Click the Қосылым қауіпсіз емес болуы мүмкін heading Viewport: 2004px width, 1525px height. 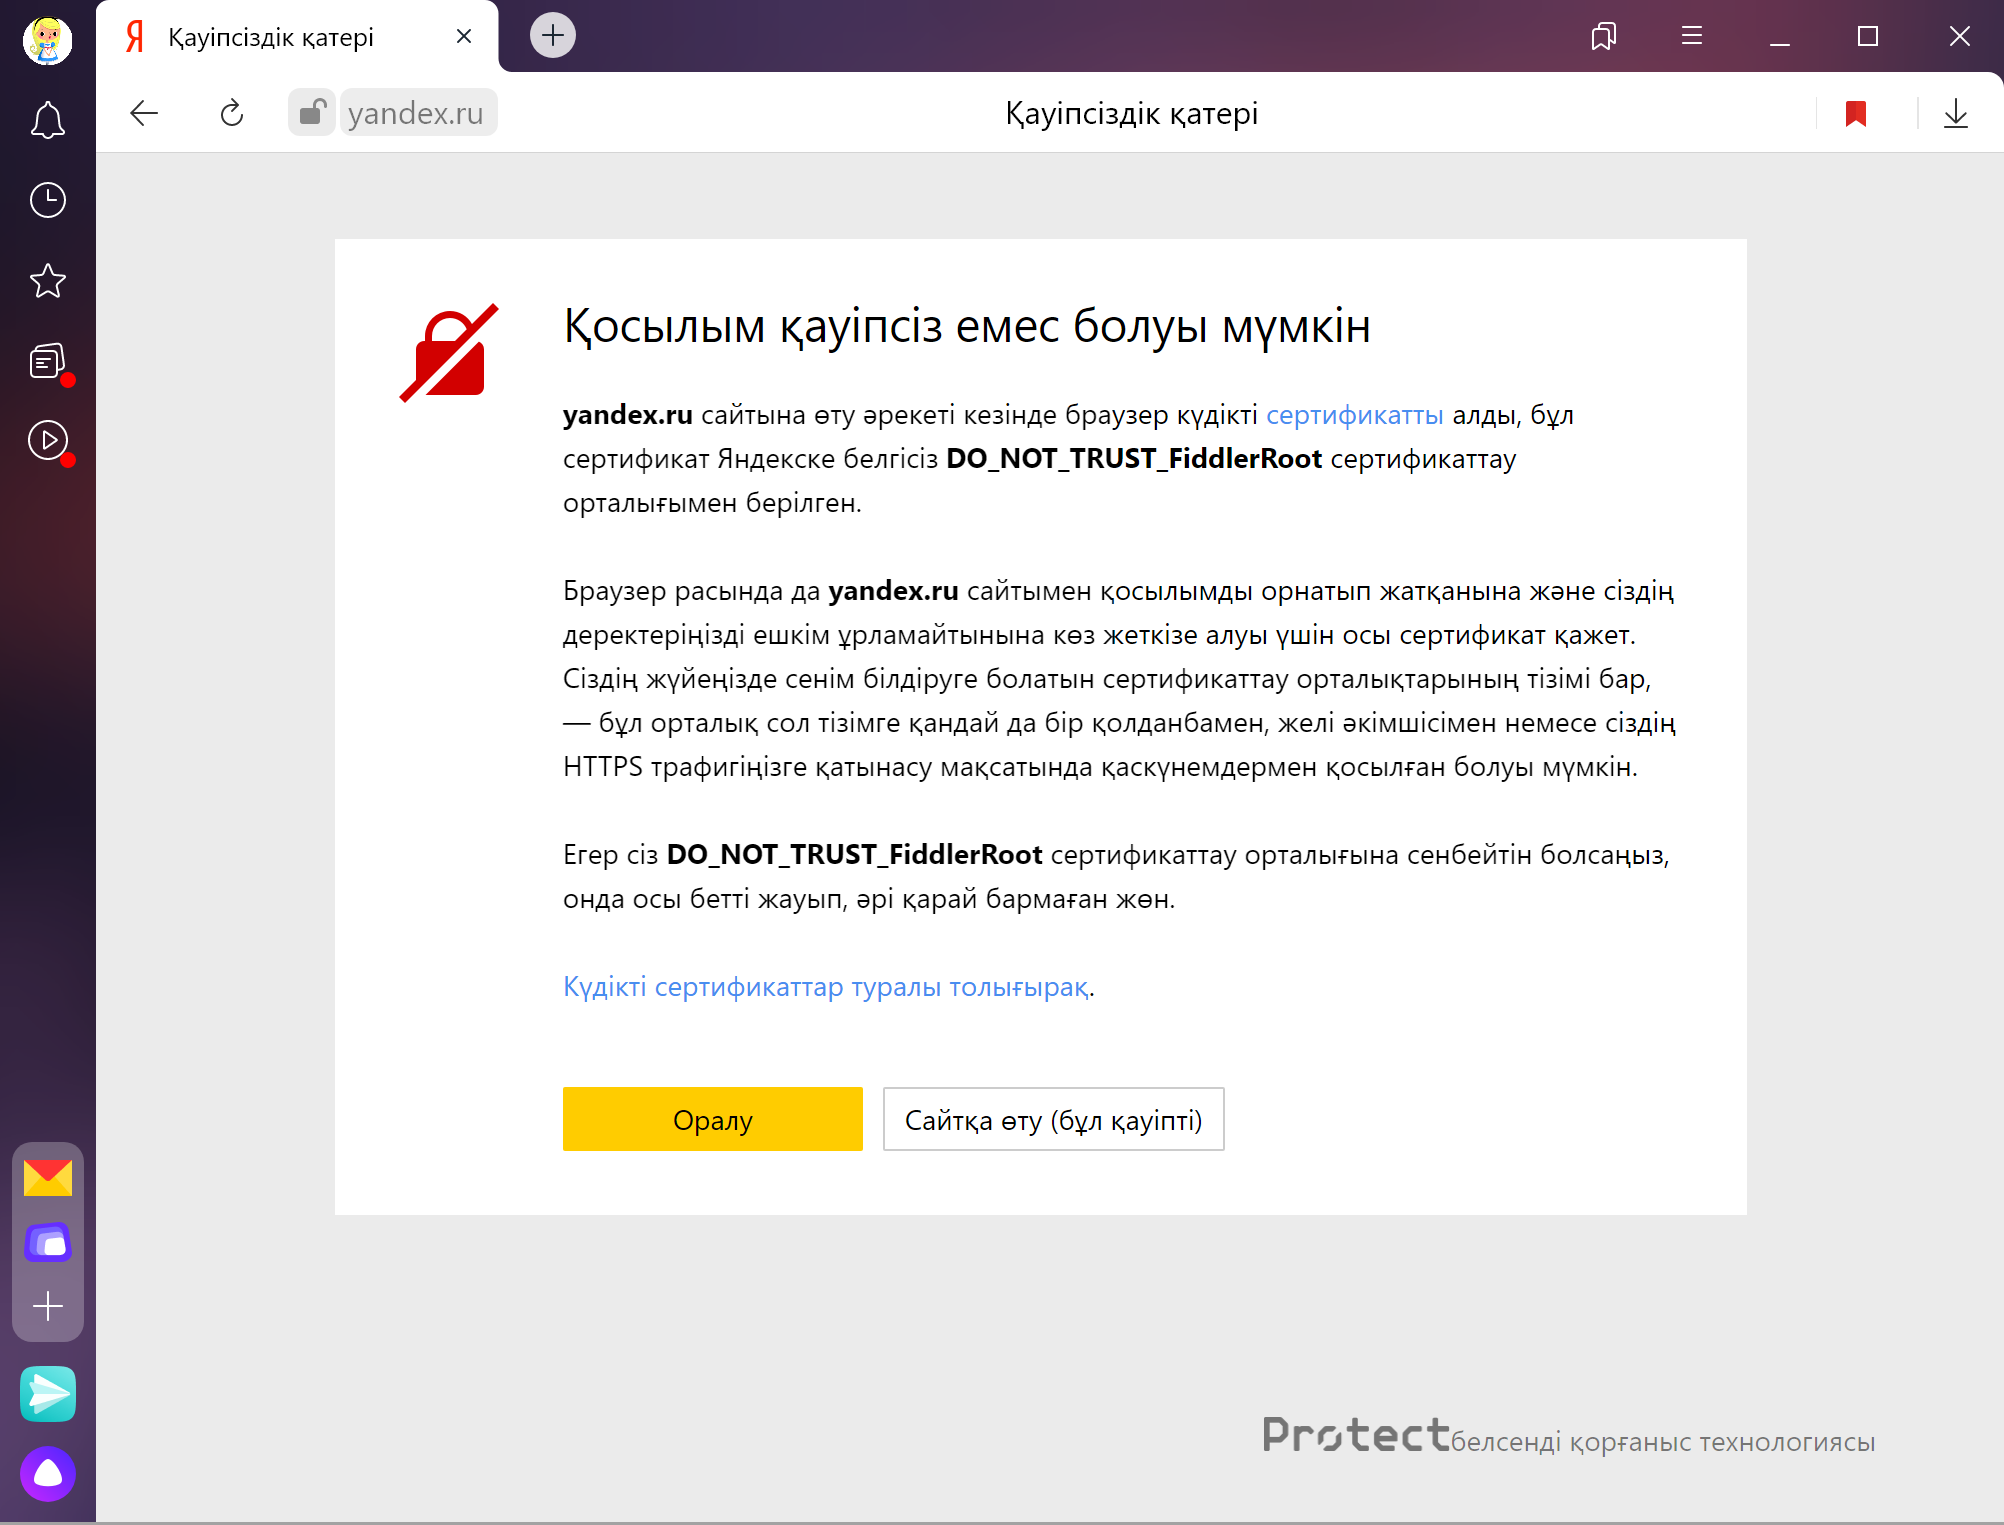(967, 327)
